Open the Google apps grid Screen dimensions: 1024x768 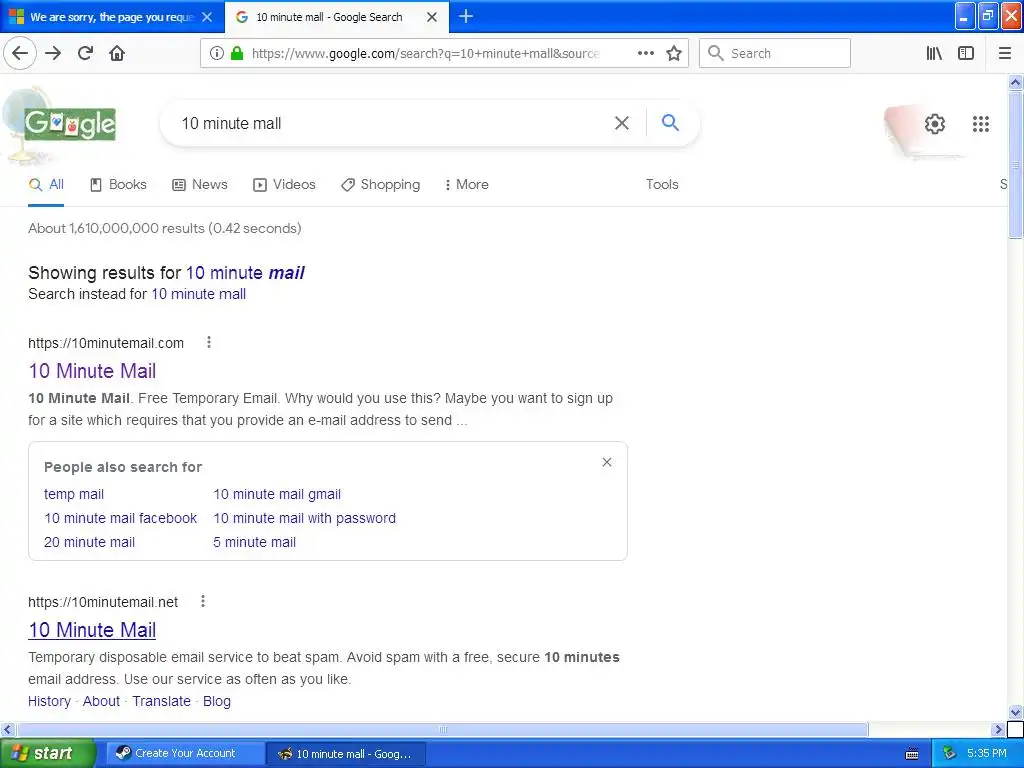980,123
